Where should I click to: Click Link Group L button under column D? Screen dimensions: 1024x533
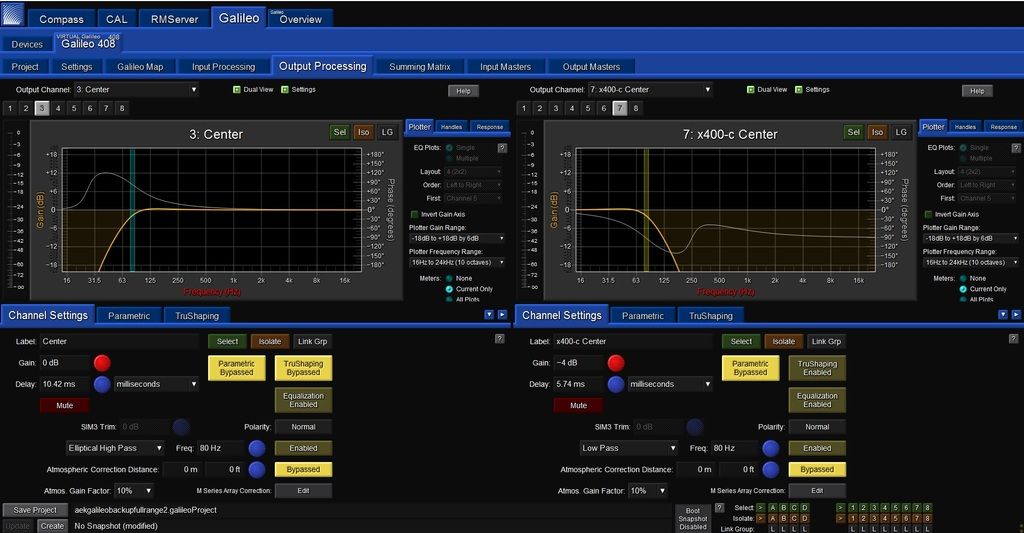[805, 529]
